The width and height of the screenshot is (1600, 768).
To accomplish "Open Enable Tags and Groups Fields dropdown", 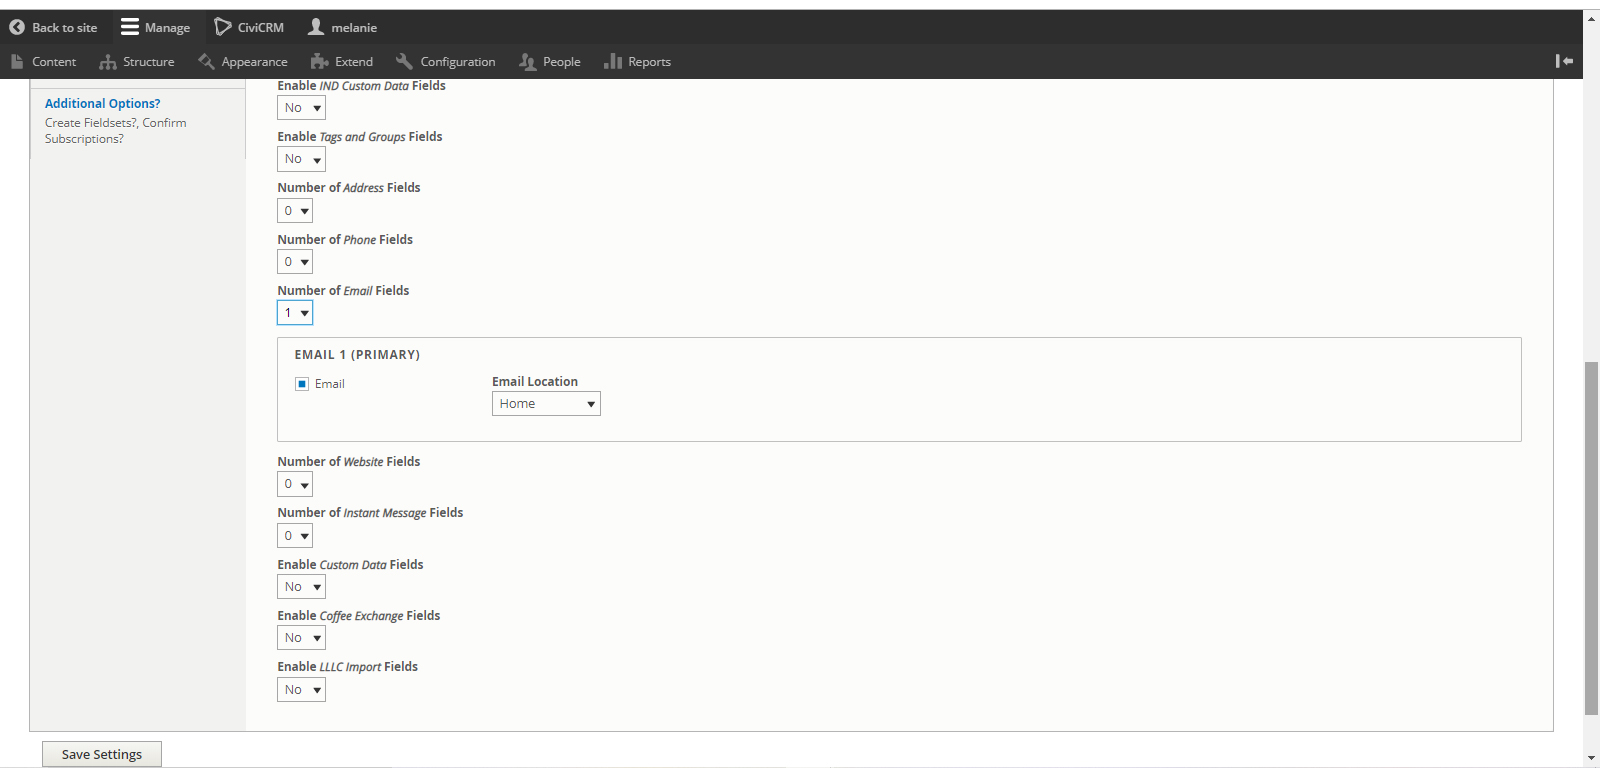I will (301, 159).
